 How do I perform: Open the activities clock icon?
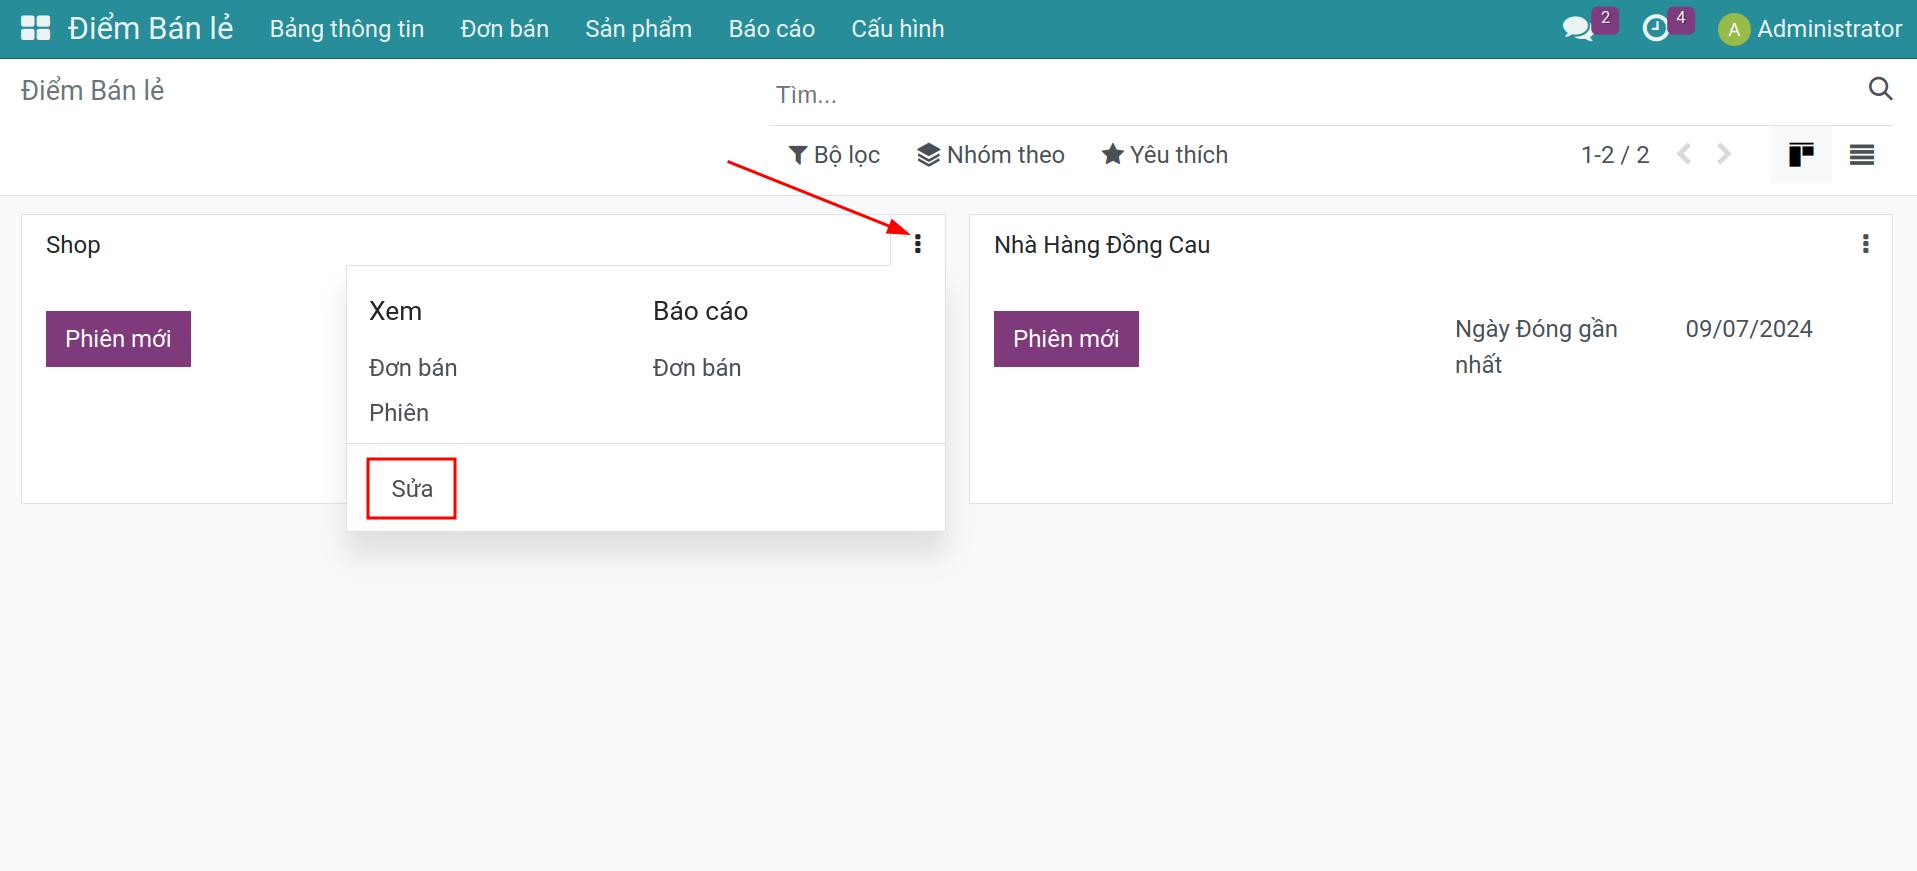1656,29
